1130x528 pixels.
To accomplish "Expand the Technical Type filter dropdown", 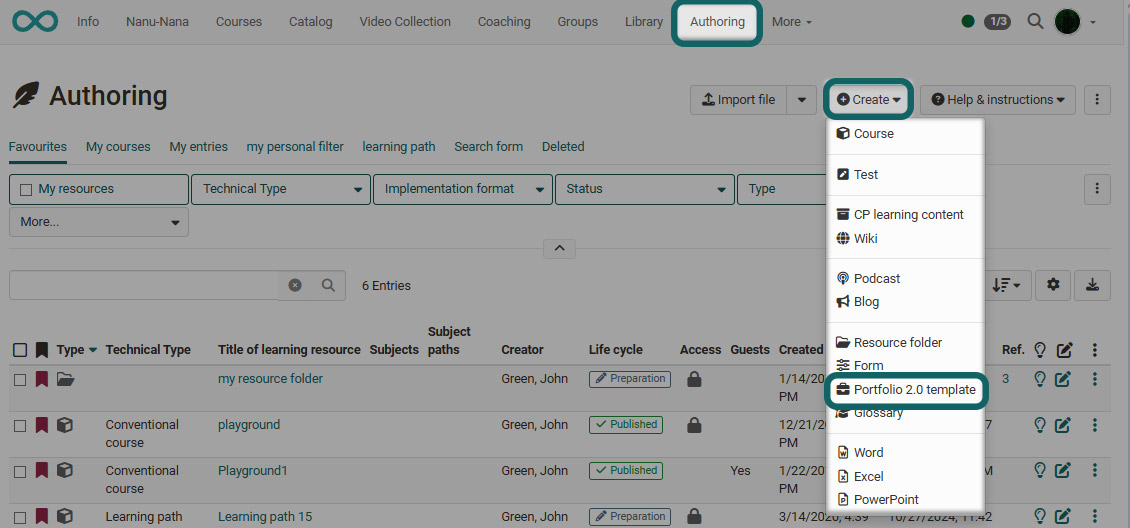I will tap(281, 189).
